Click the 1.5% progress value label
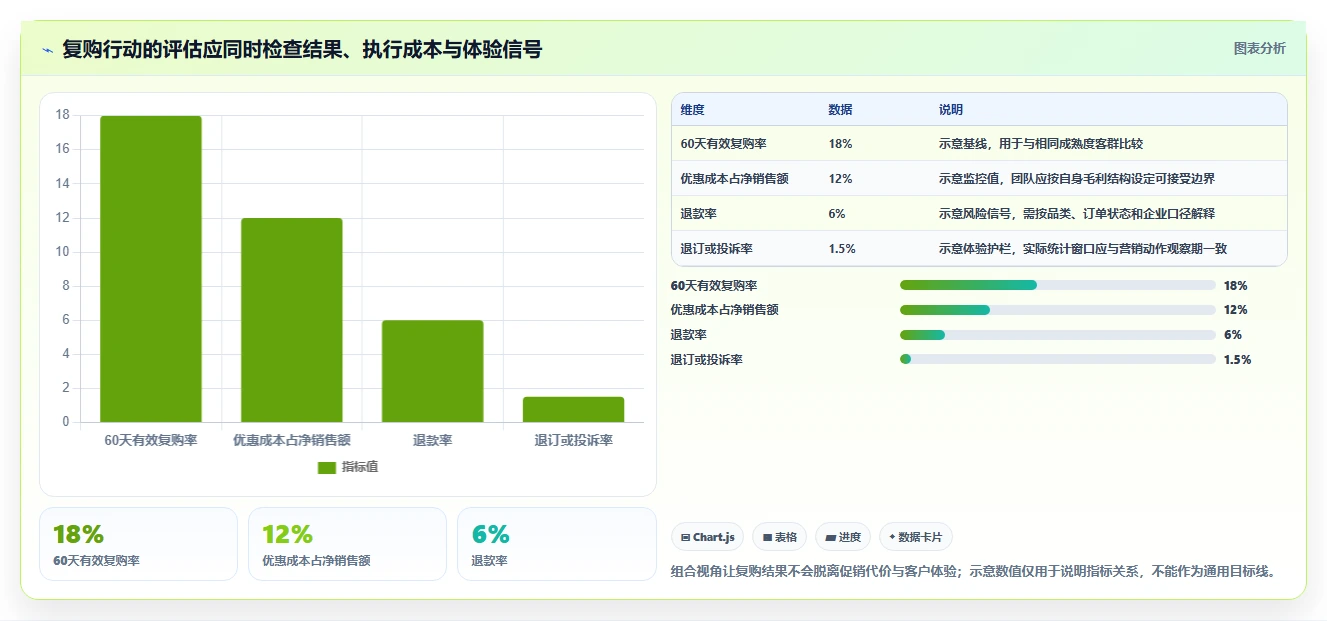This screenshot has width=1327, height=621. [1237, 359]
